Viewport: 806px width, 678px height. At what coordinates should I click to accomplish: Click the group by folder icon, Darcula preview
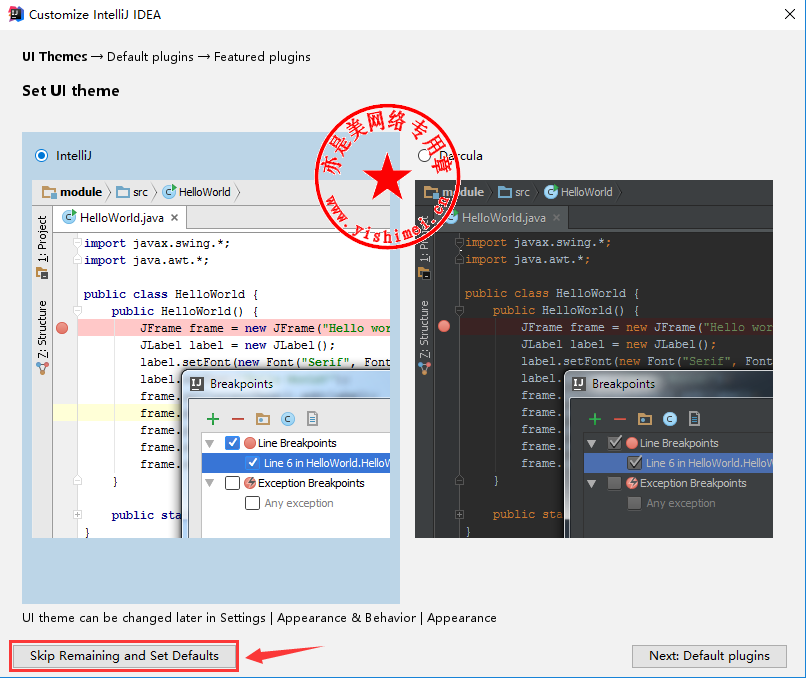[x=645, y=419]
